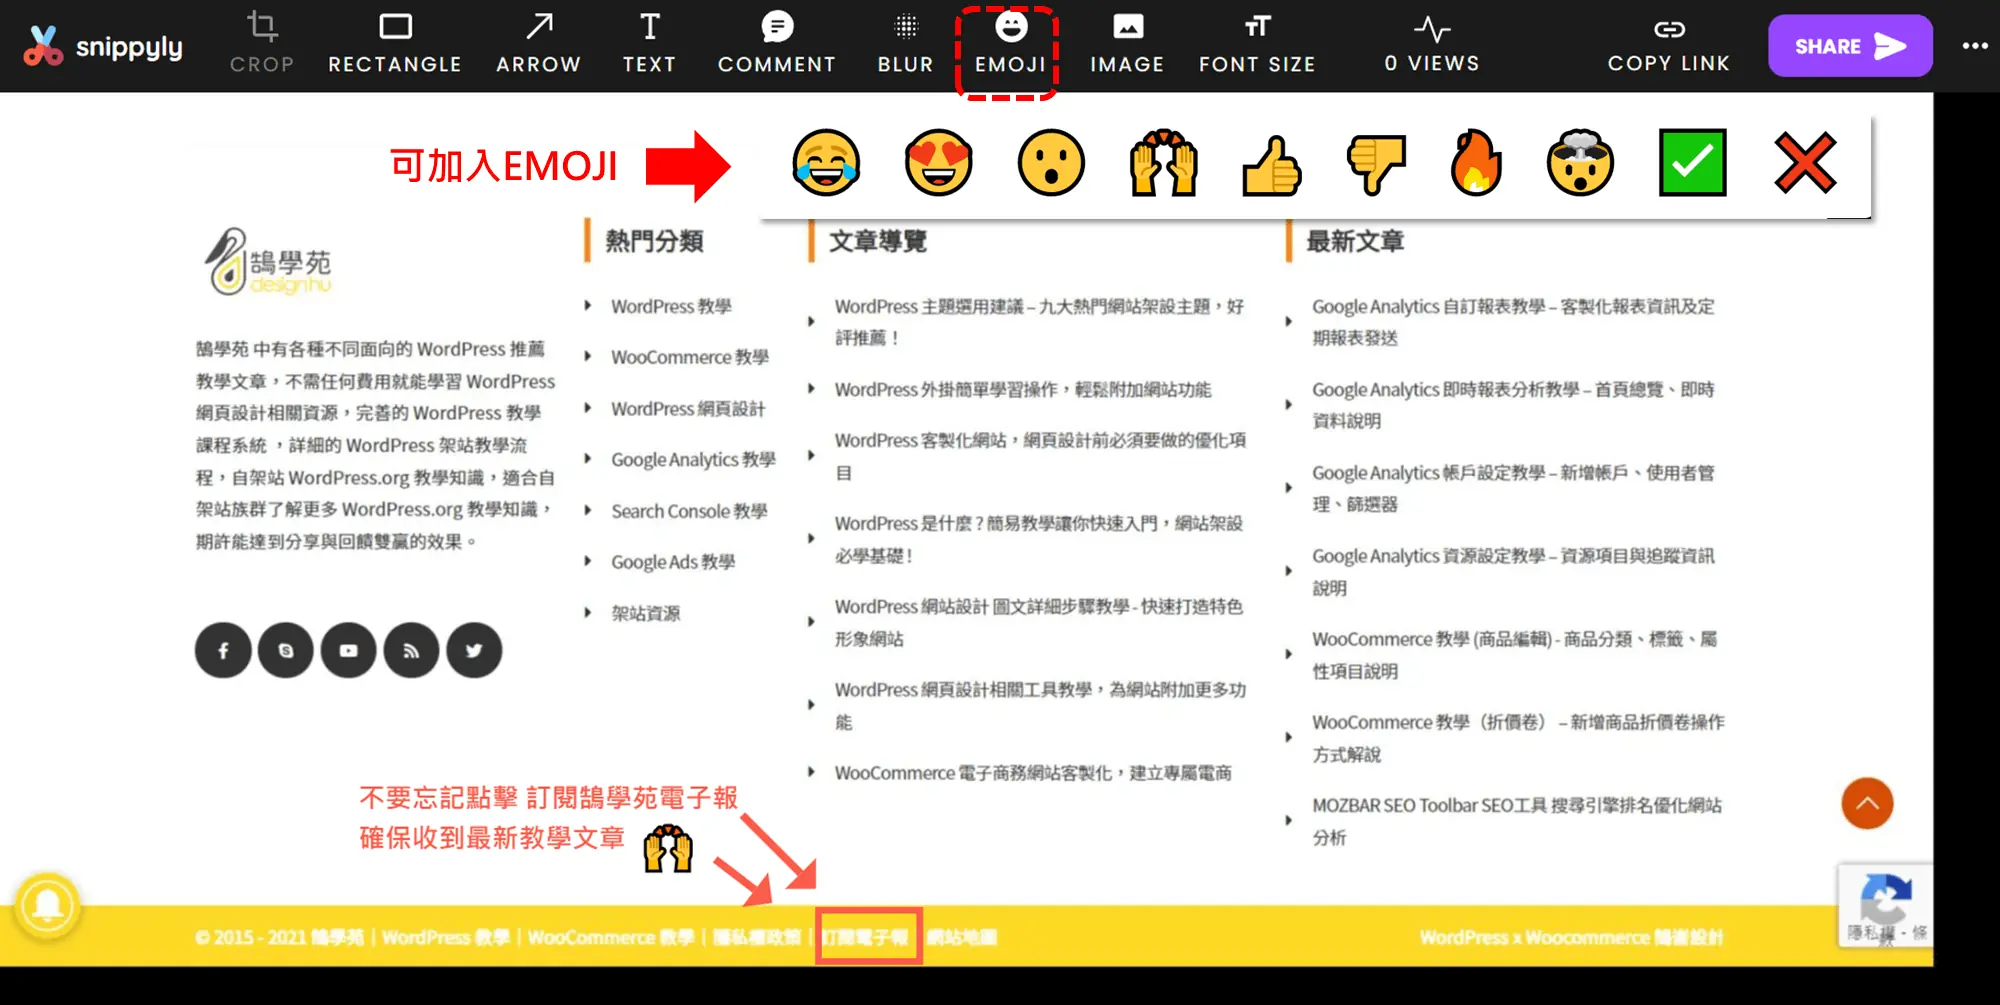This screenshot has height=1005, width=2000.
Task: Open WordPress 外掛簡單學習操作 article link
Action: (1022, 389)
